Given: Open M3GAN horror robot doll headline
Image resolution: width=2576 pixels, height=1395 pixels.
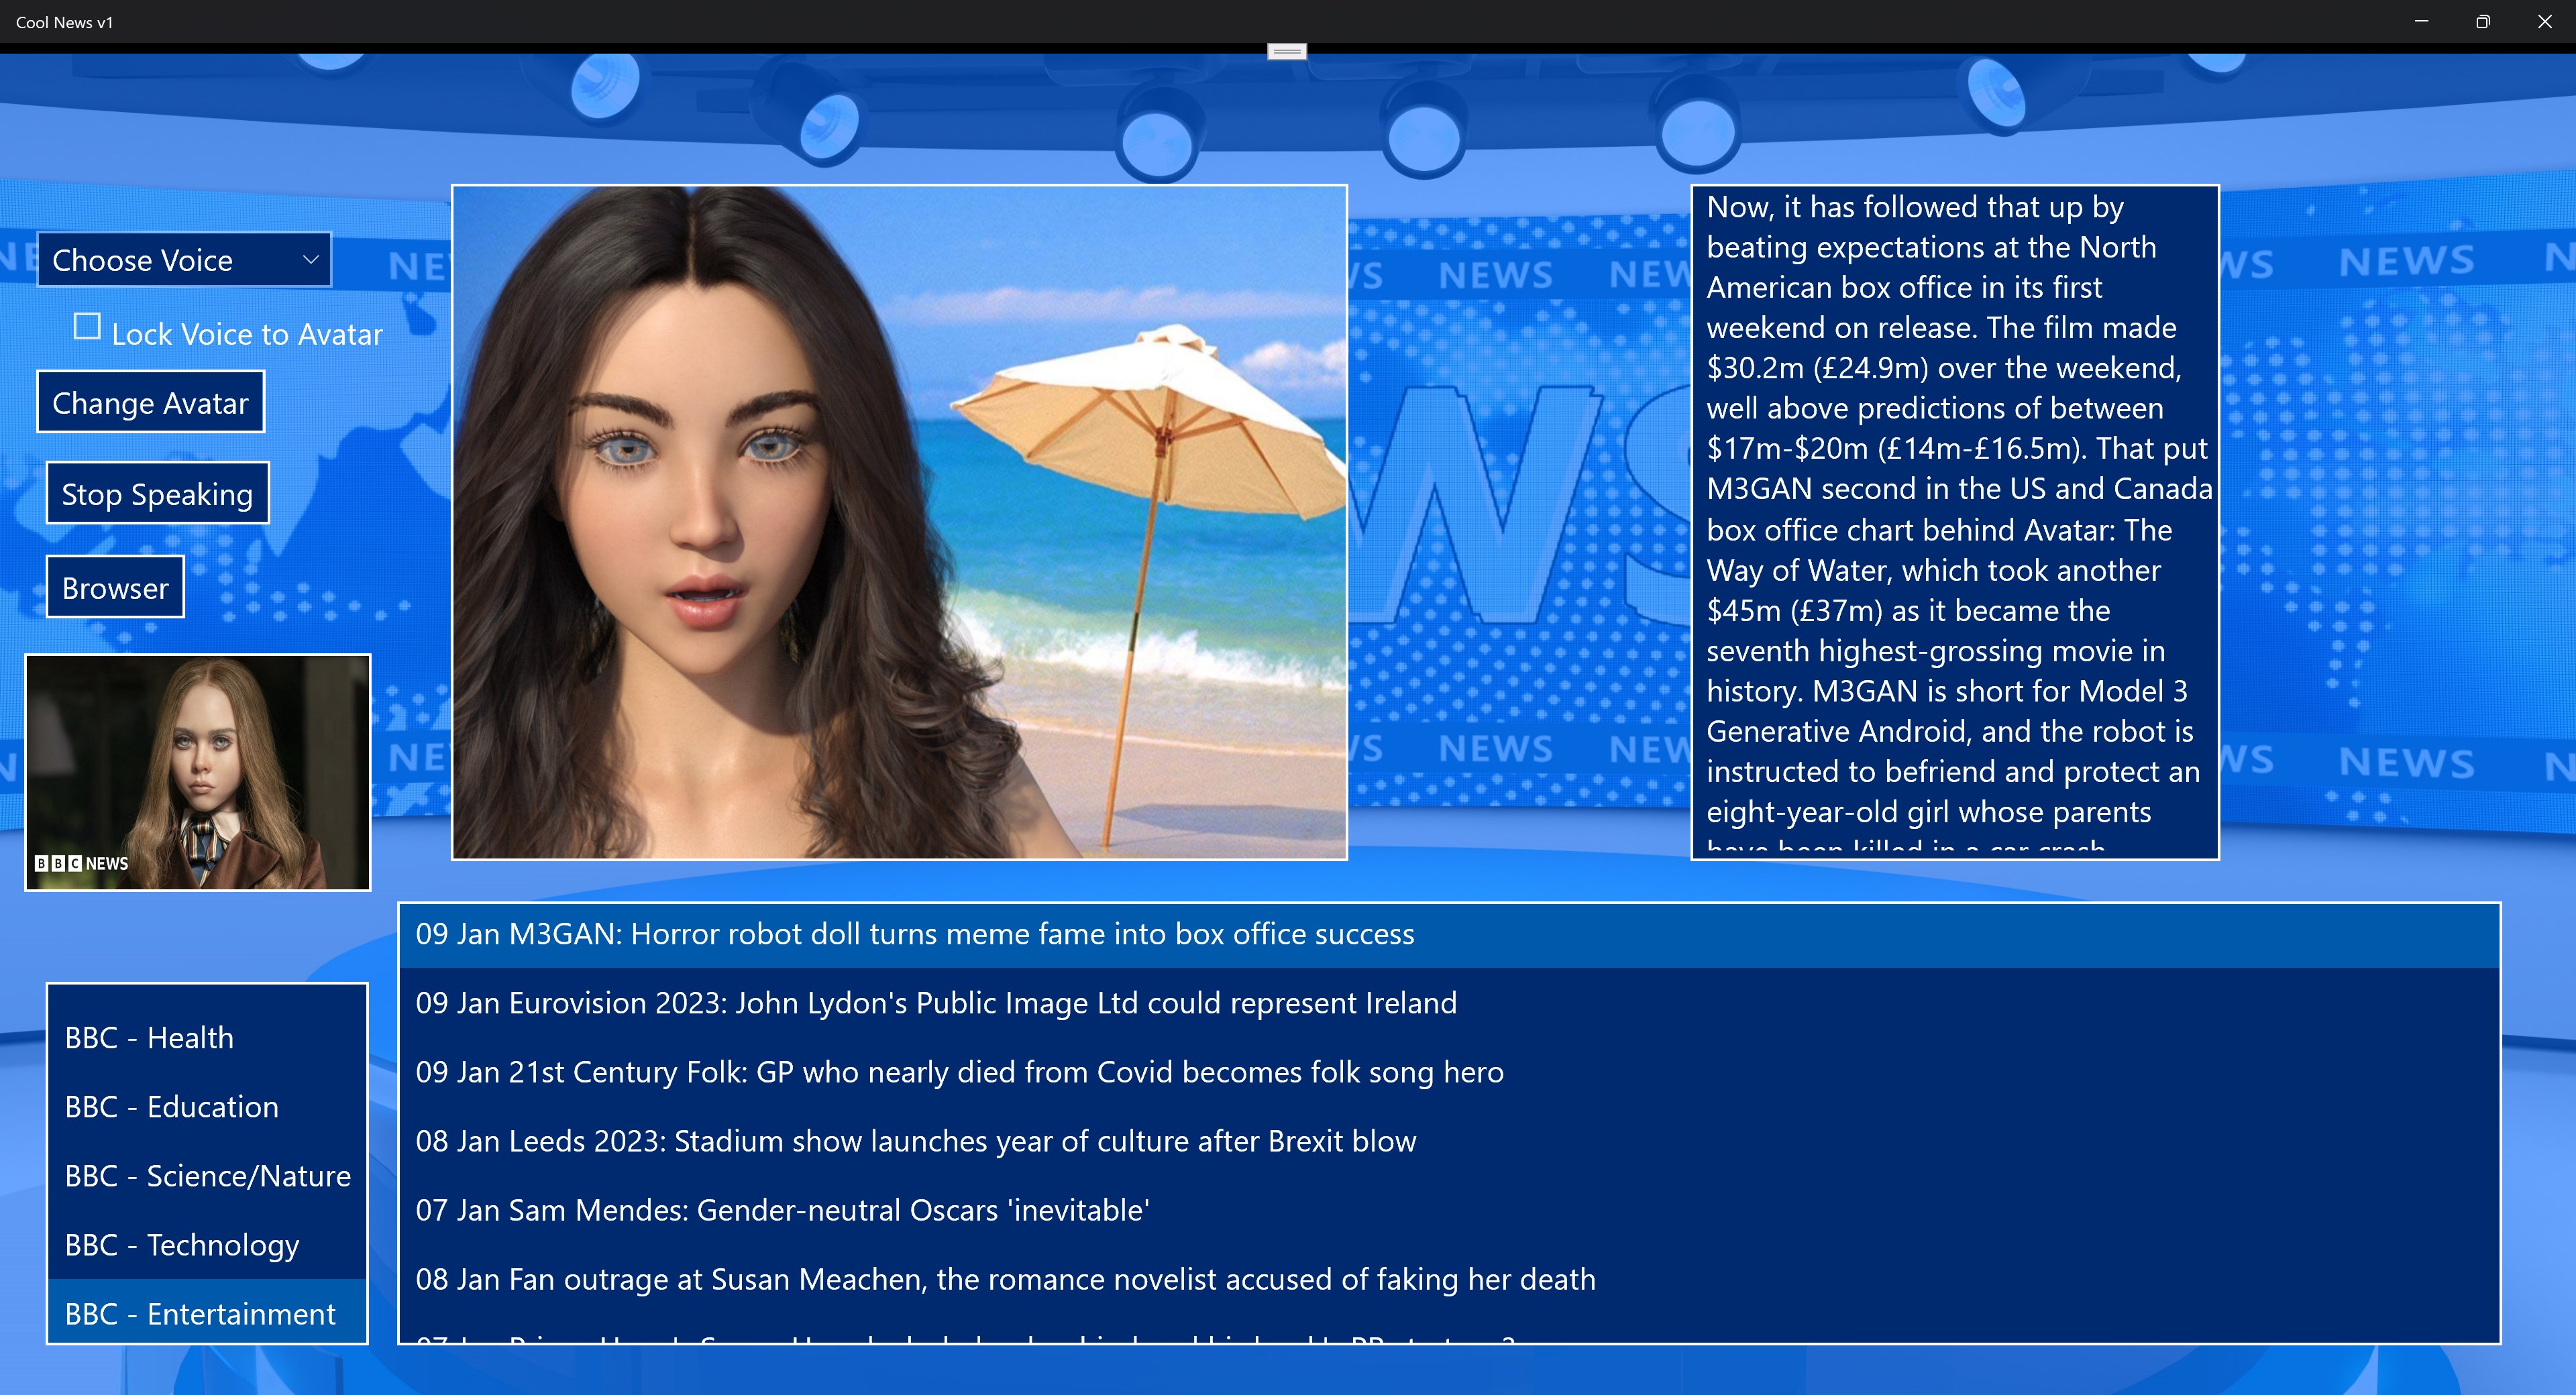Looking at the screenshot, I should pyautogui.click(x=914, y=934).
